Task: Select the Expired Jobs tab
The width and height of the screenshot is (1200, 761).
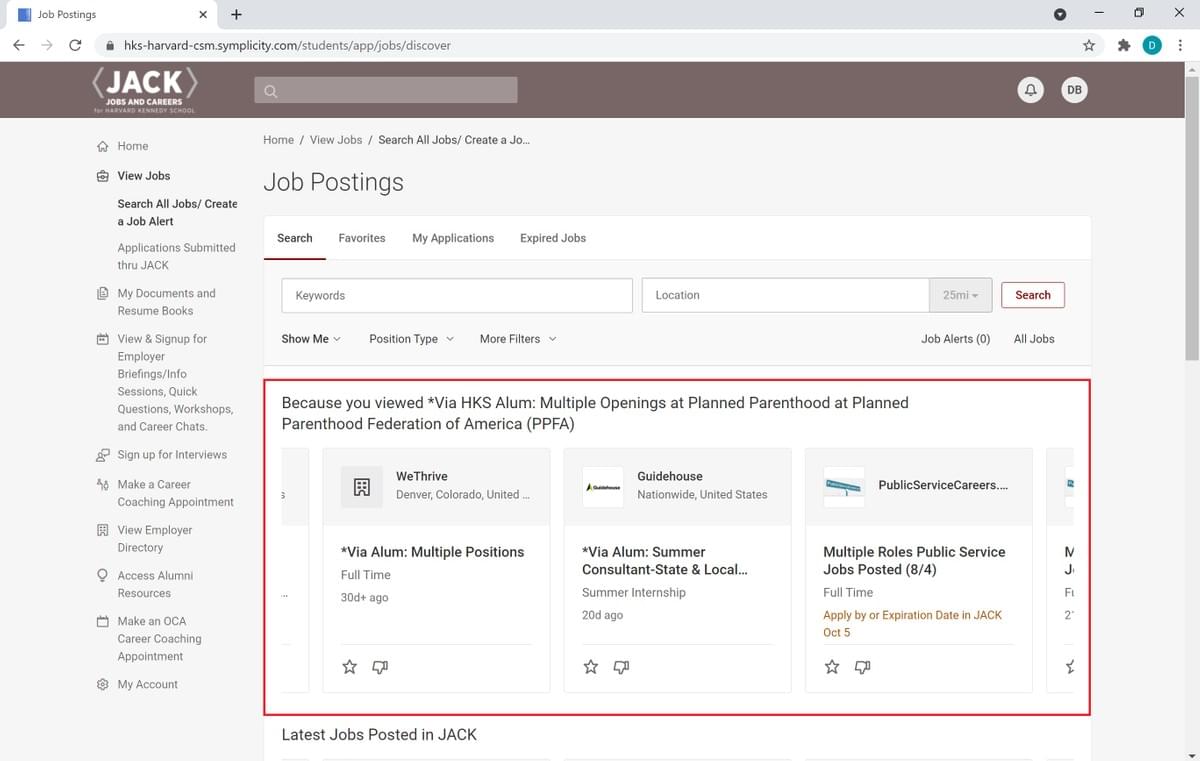Action: tap(553, 238)
